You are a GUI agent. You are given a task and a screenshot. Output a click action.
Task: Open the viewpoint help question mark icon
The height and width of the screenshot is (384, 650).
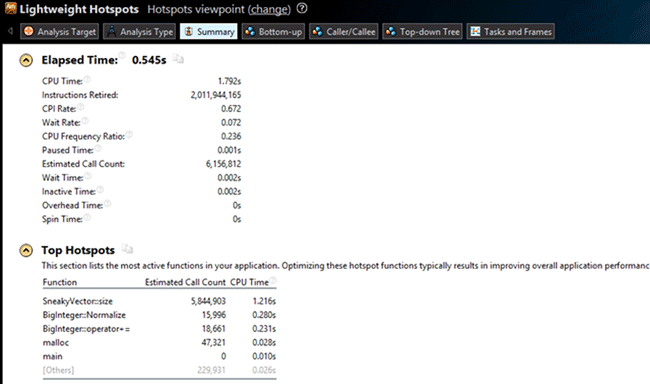(x=302, y=8)
